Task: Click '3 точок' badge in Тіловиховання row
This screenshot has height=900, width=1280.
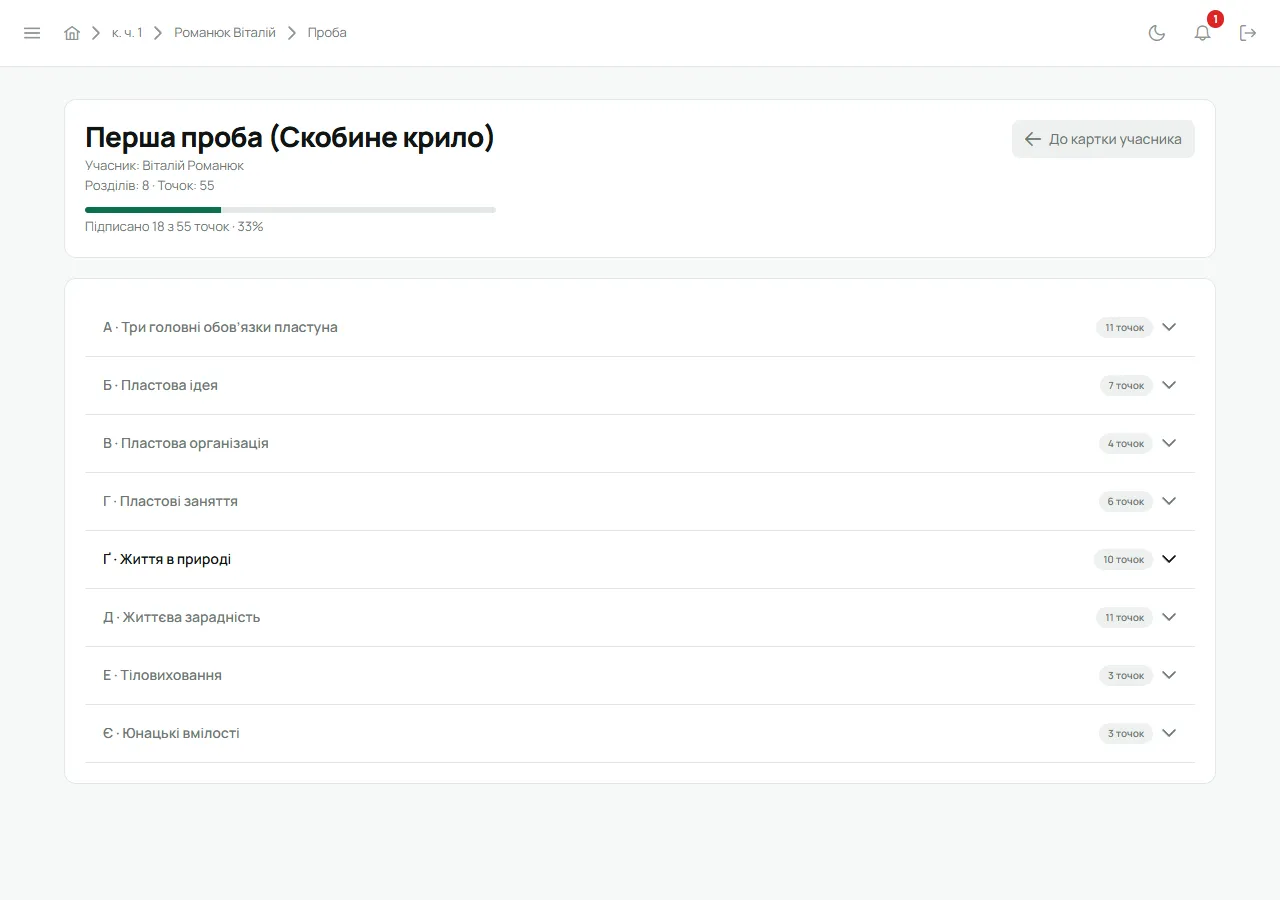Action: [x=1126, y=675]
